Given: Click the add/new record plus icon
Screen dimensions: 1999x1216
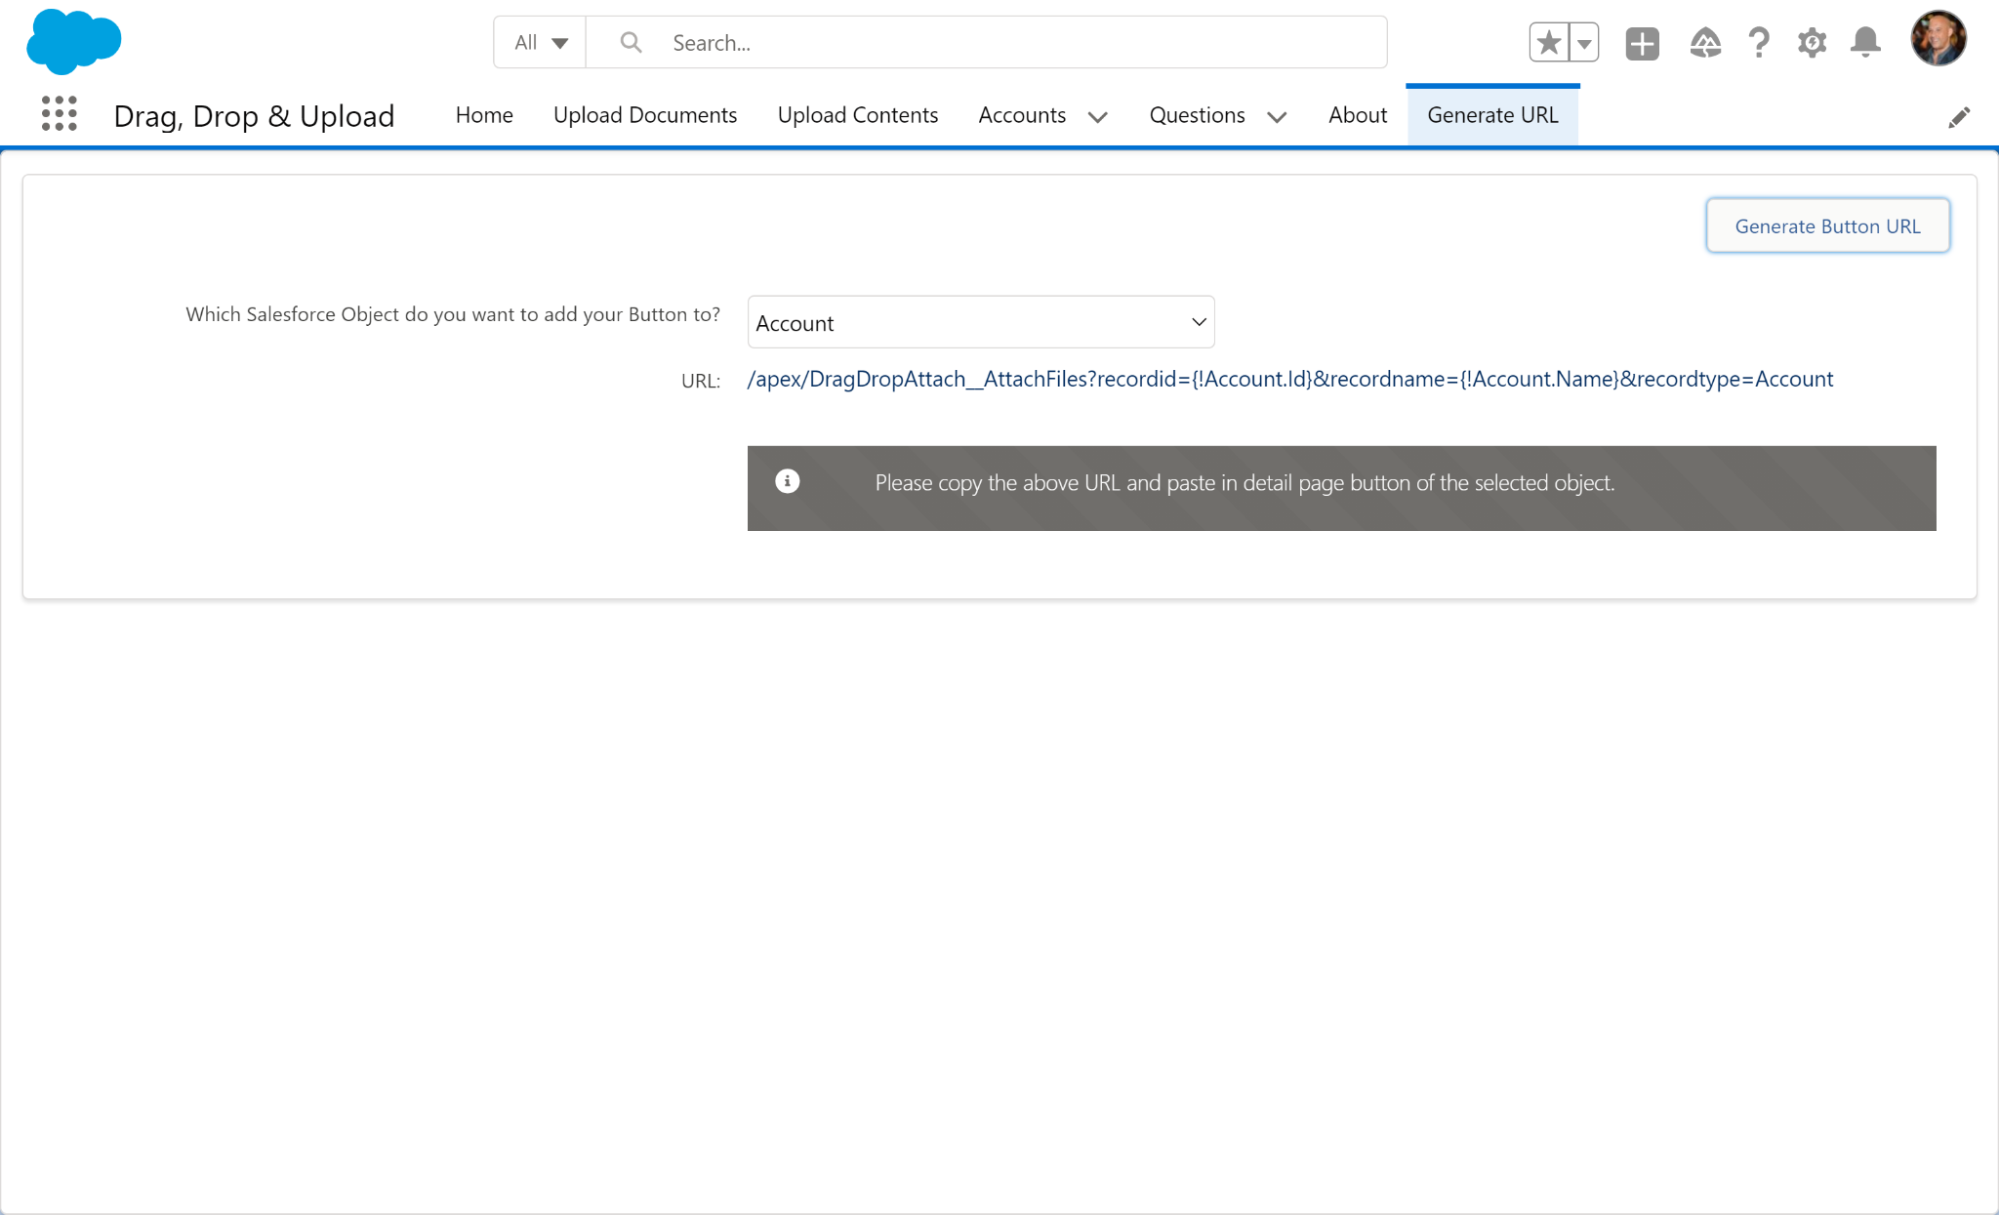Looking at the screenshot, I should [1641, 41].
